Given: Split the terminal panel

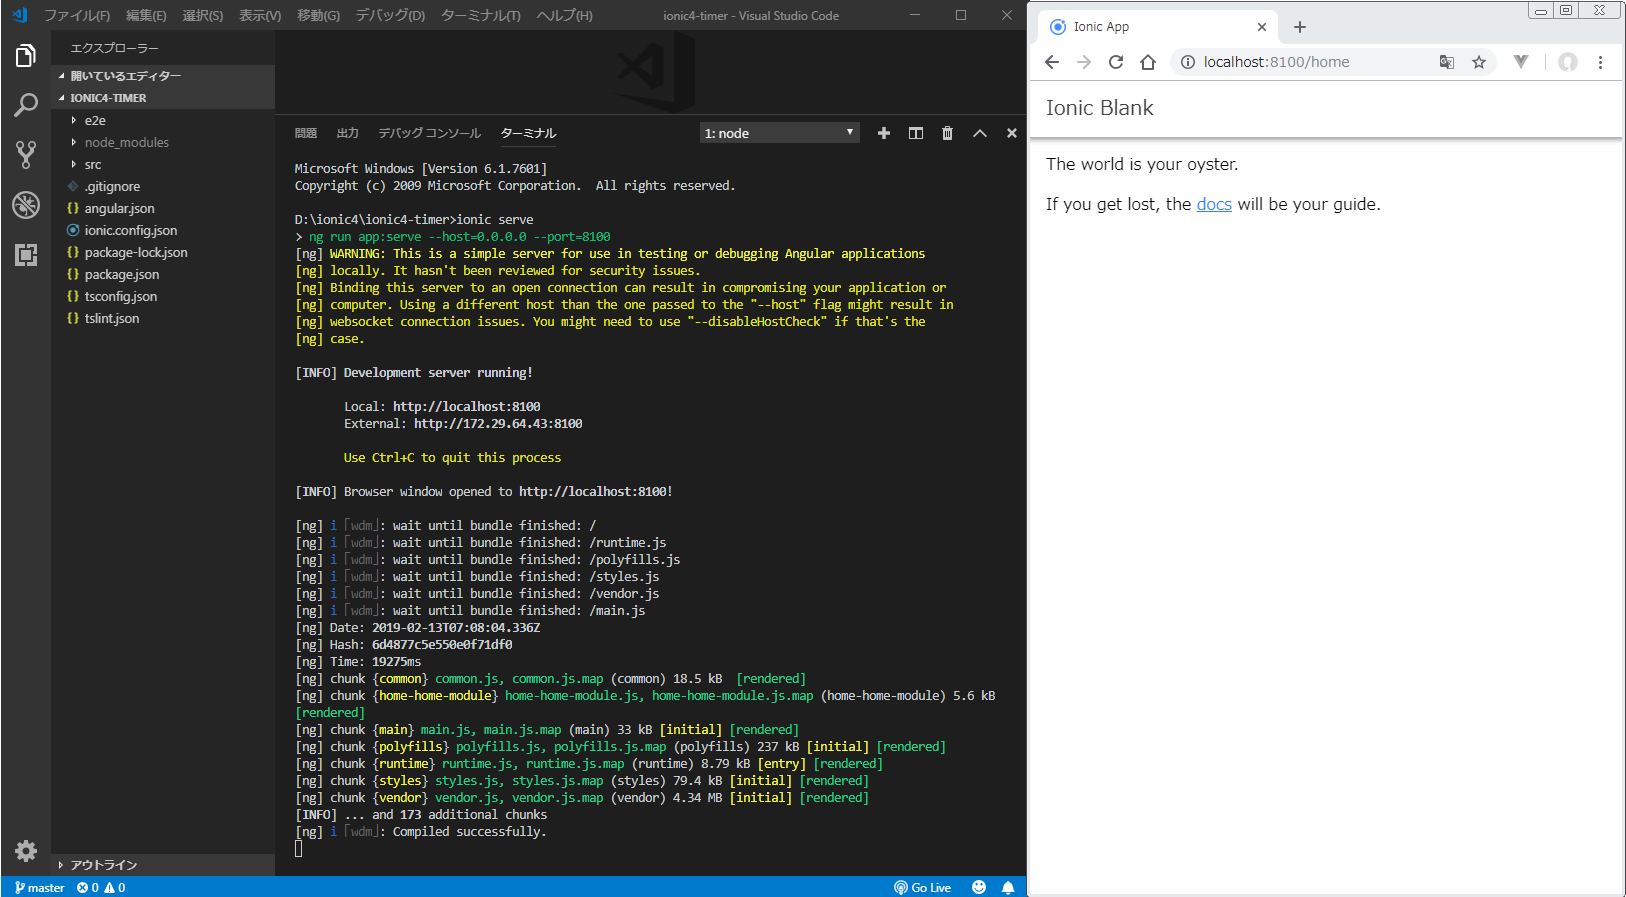Looking at the screenshot, I should click(915, 133).
